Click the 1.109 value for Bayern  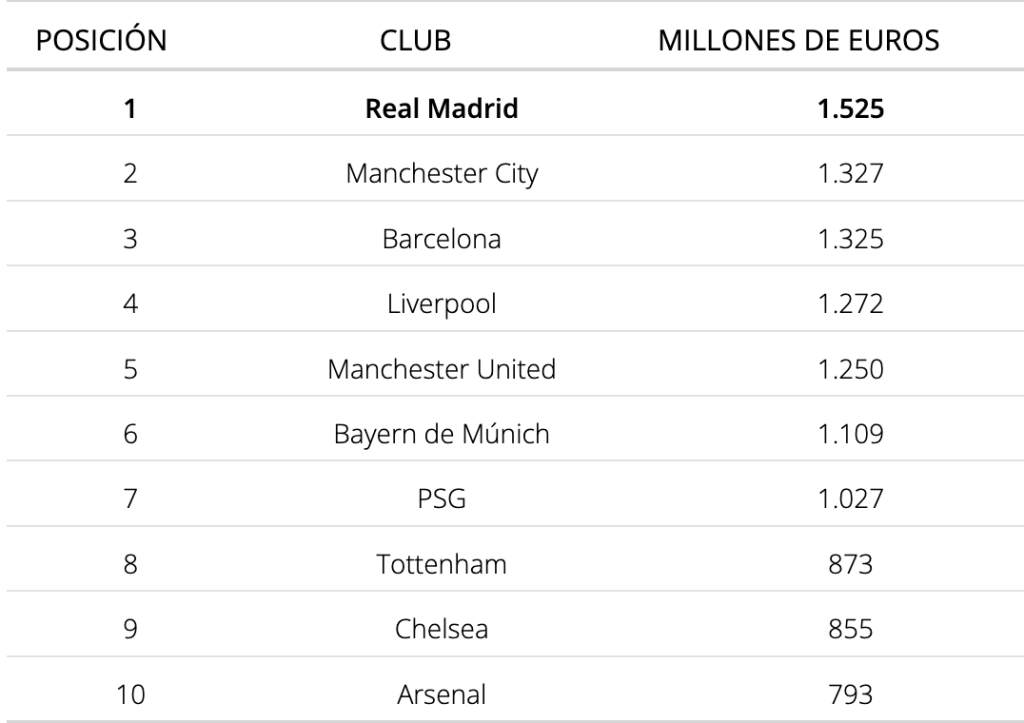coord(850,434)
